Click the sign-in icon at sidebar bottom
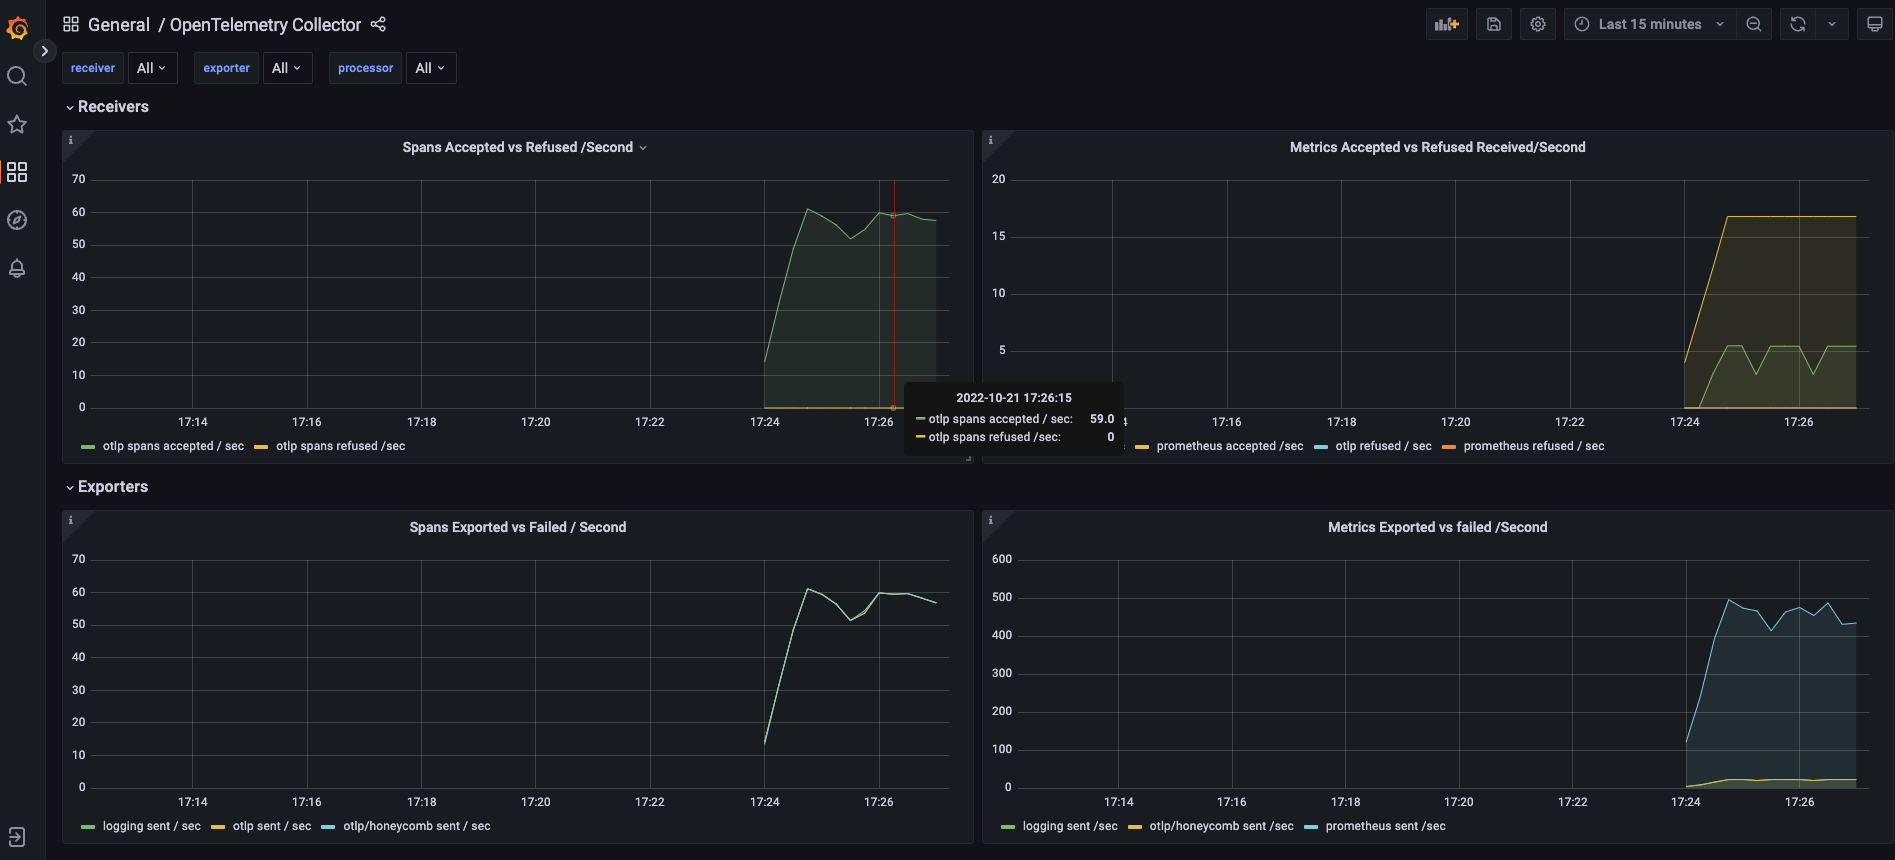The image size is (1895, 860). (x=17, y=837)
